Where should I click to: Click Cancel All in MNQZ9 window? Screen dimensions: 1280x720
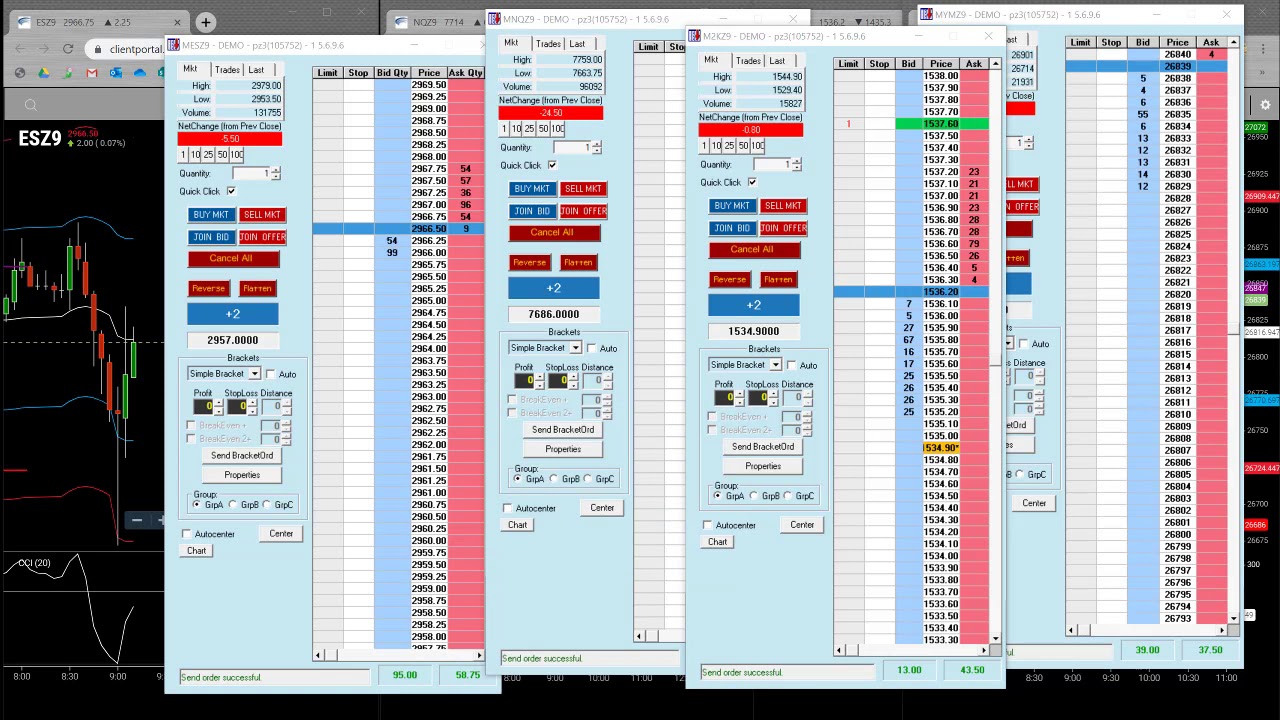(552, 232)
